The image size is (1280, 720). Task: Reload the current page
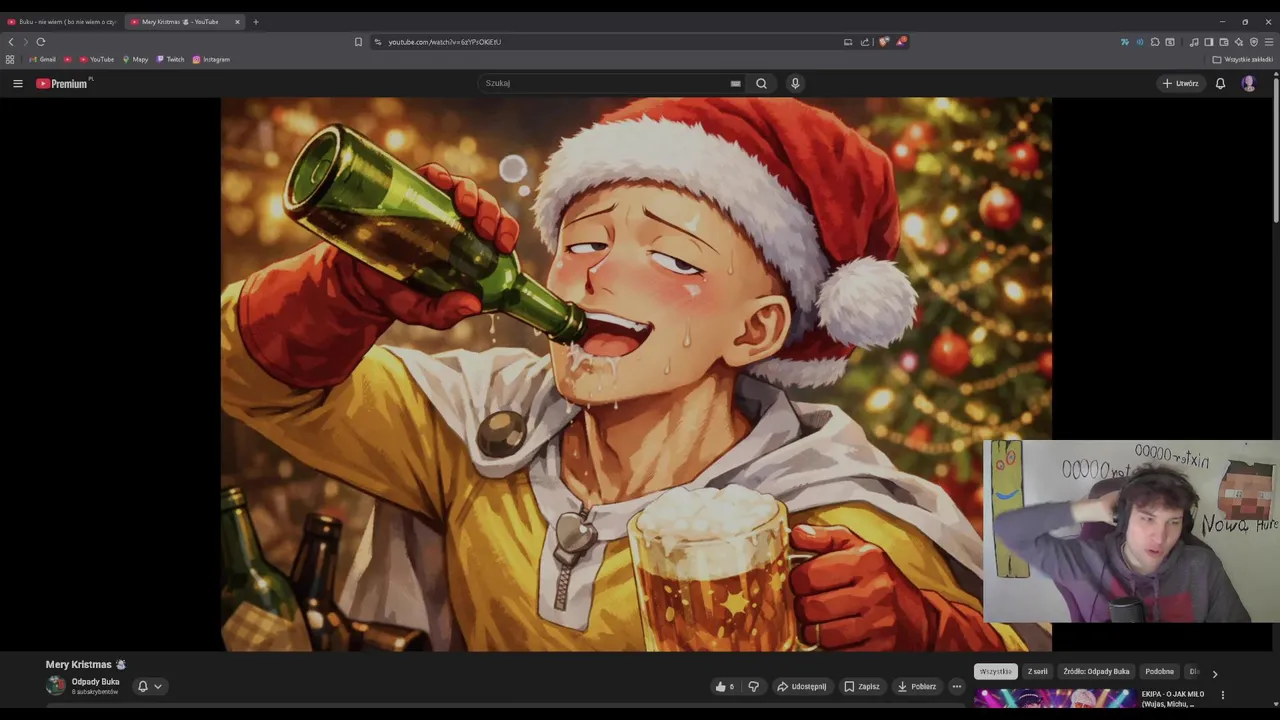[x=41, y=42]
